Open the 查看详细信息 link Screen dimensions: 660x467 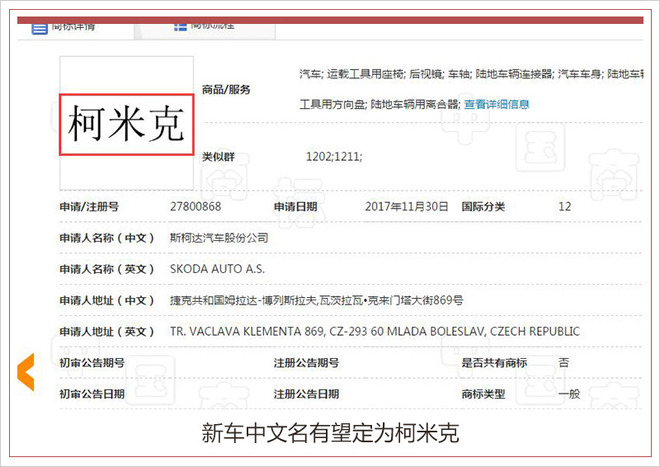click(496, 104)
